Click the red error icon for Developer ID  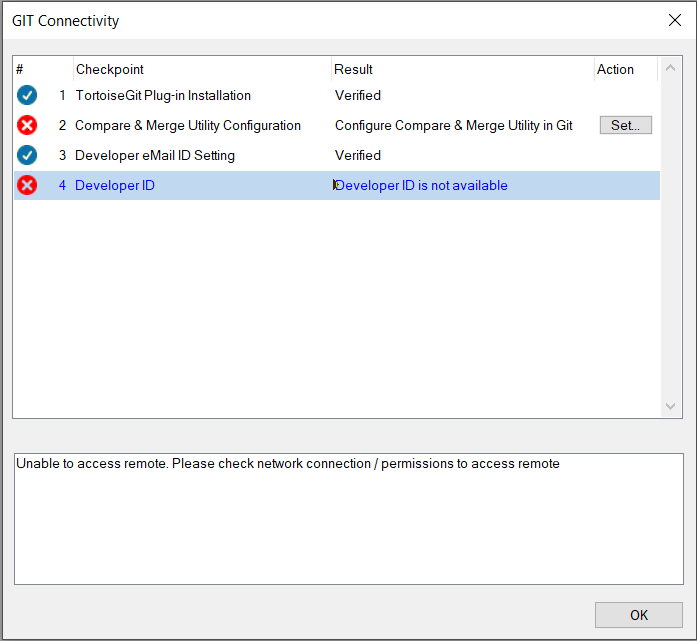tap(27, 185)
